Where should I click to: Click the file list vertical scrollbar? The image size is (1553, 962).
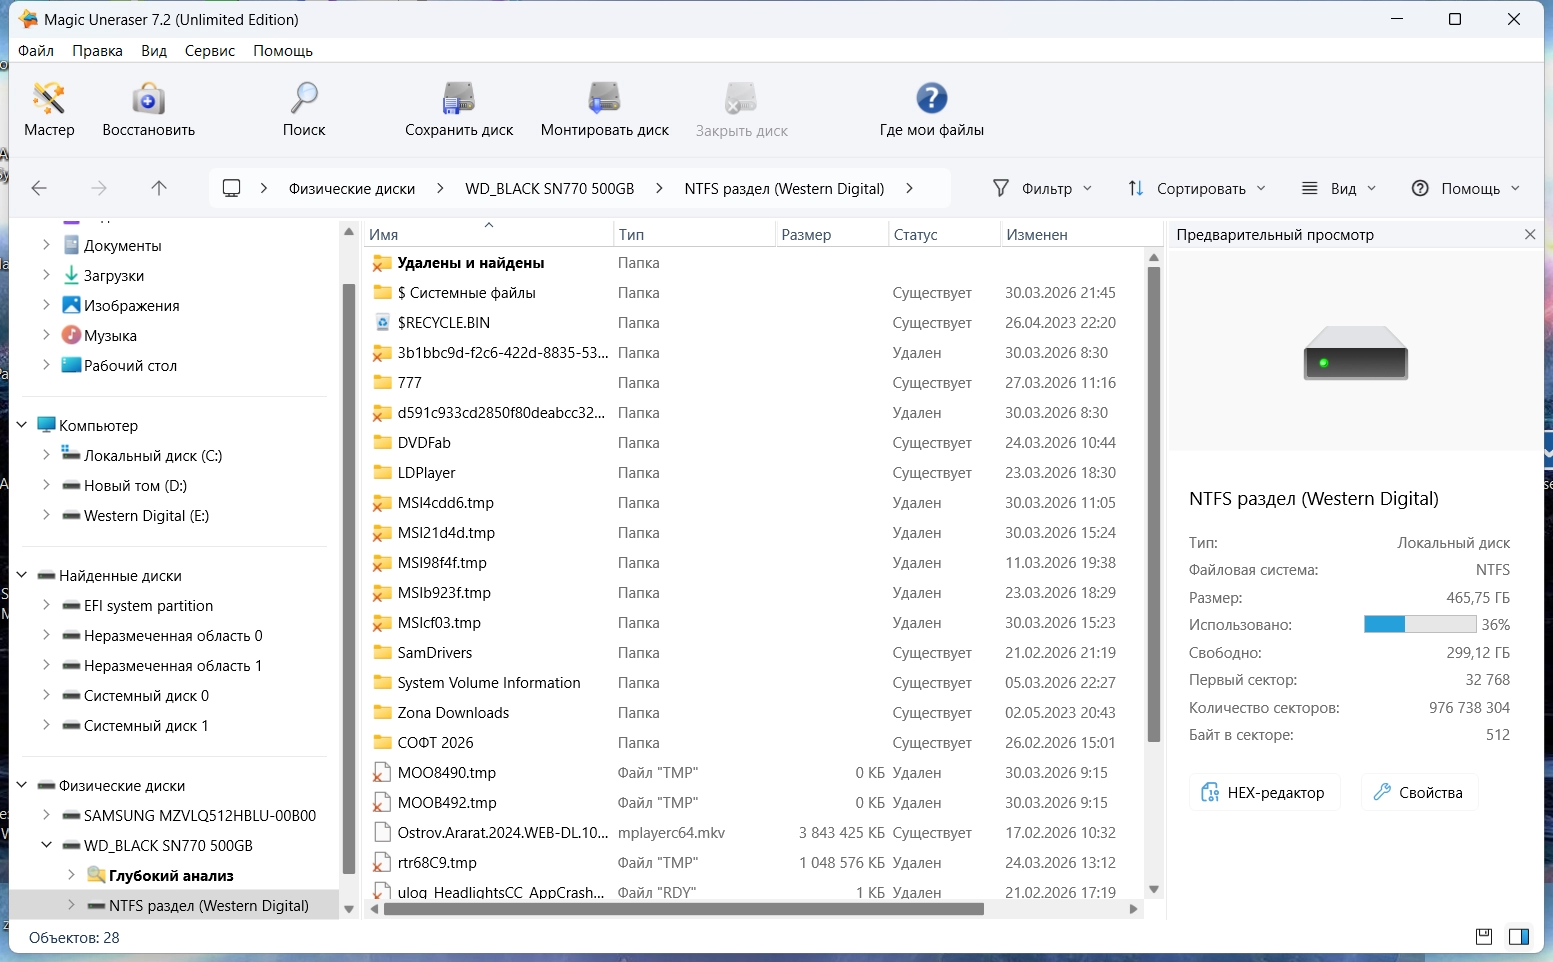click(1153, 504)
